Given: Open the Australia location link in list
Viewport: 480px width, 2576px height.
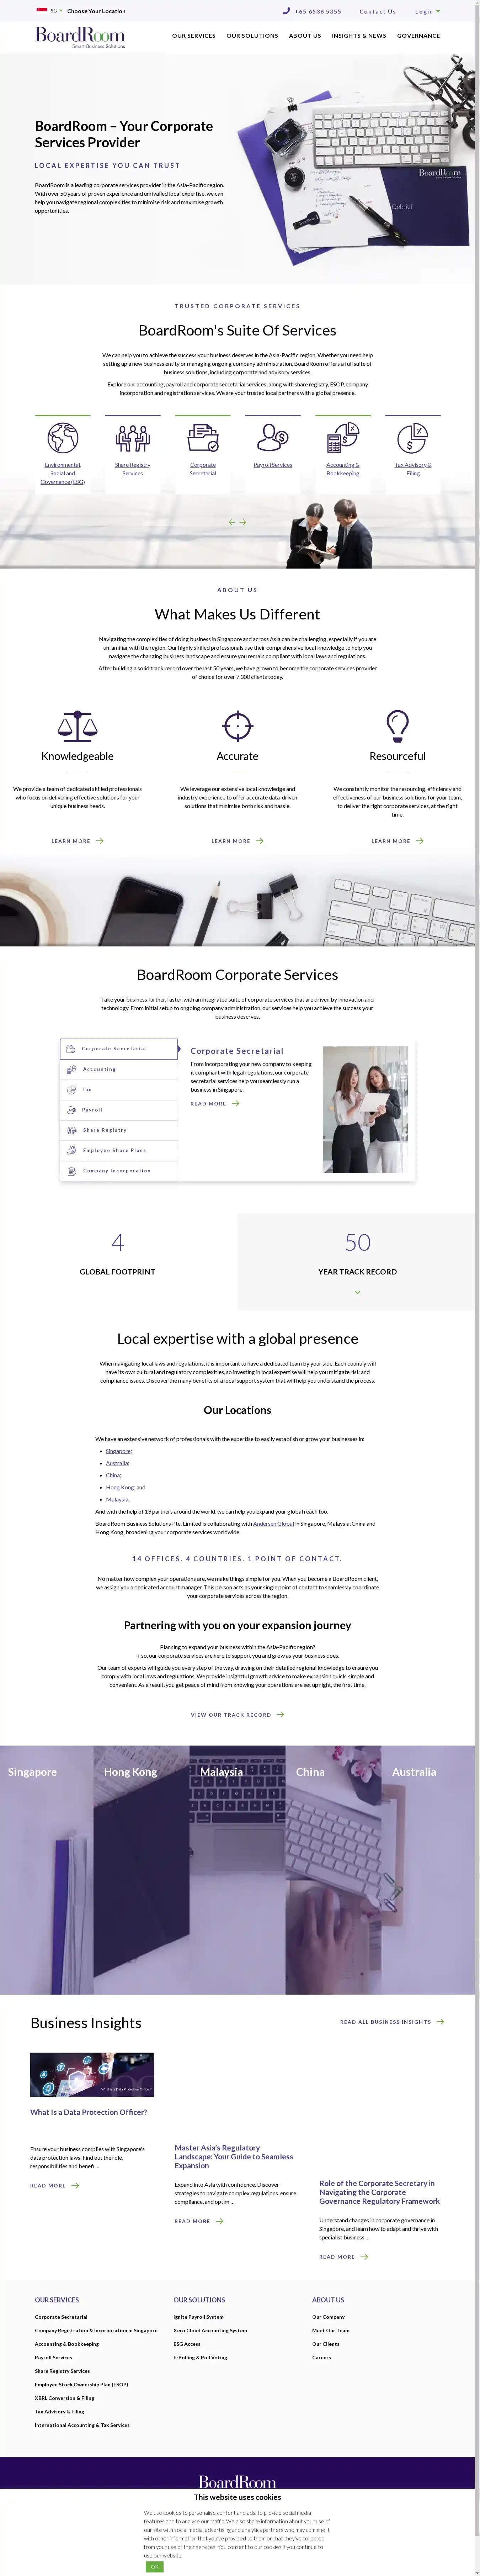Looking at the screenshot, I should click(117, 1463).
